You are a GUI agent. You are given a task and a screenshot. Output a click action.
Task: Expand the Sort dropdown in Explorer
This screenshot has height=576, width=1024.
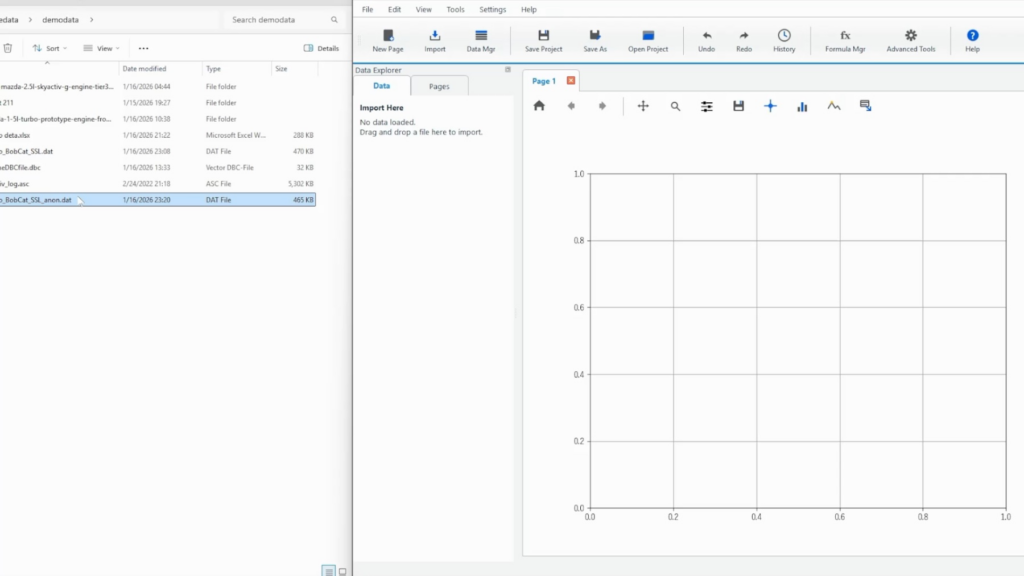(x=50, y=48)
